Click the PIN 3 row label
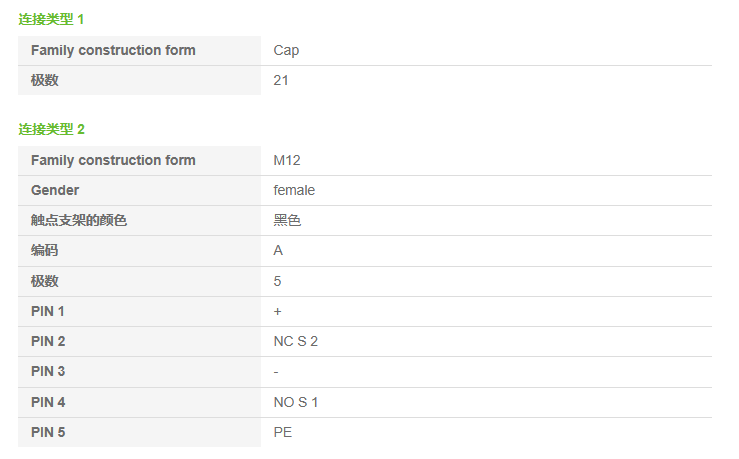The height and width of the screenshot is (459, 739). point(48,371)
